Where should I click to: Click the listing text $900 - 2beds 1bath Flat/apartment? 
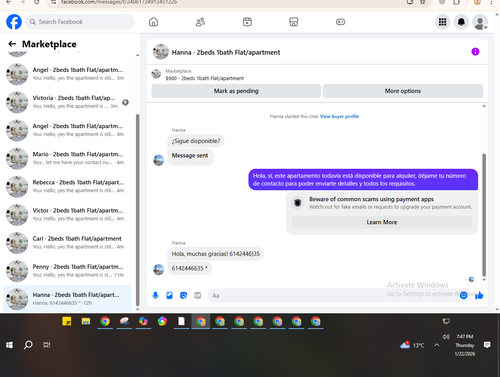(x=205, y=78)
